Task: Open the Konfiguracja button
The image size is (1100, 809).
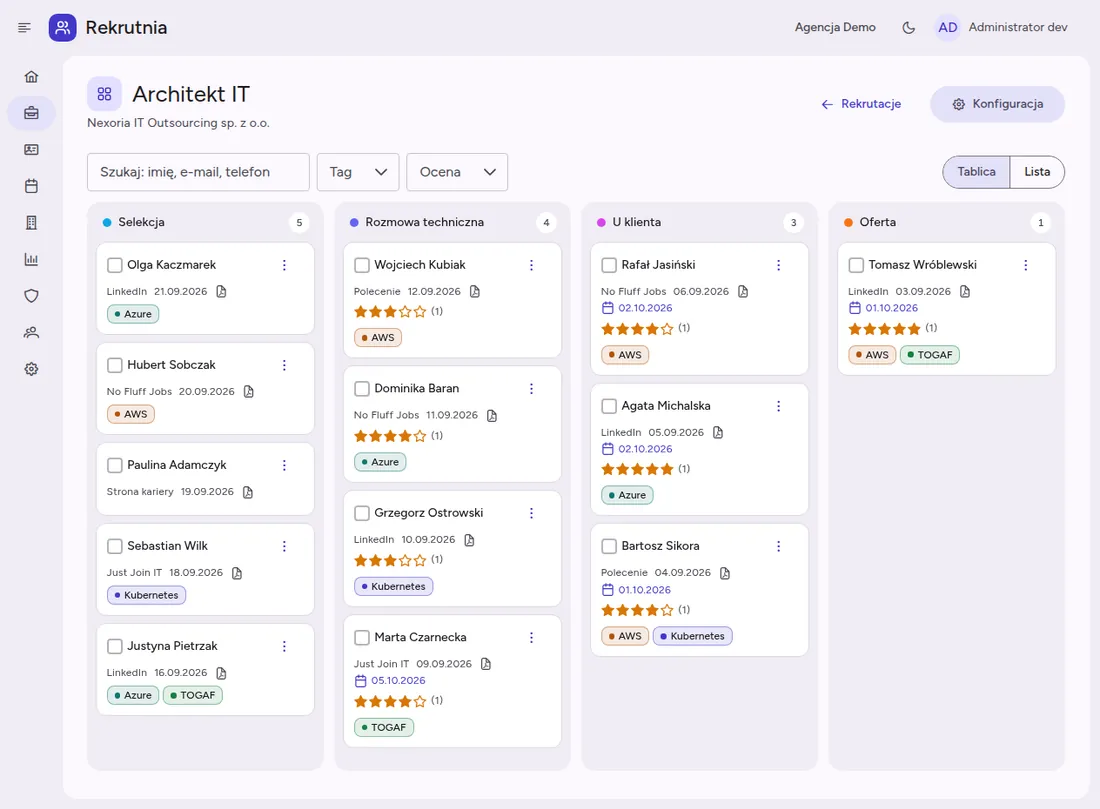Action: tap(997, 104)
